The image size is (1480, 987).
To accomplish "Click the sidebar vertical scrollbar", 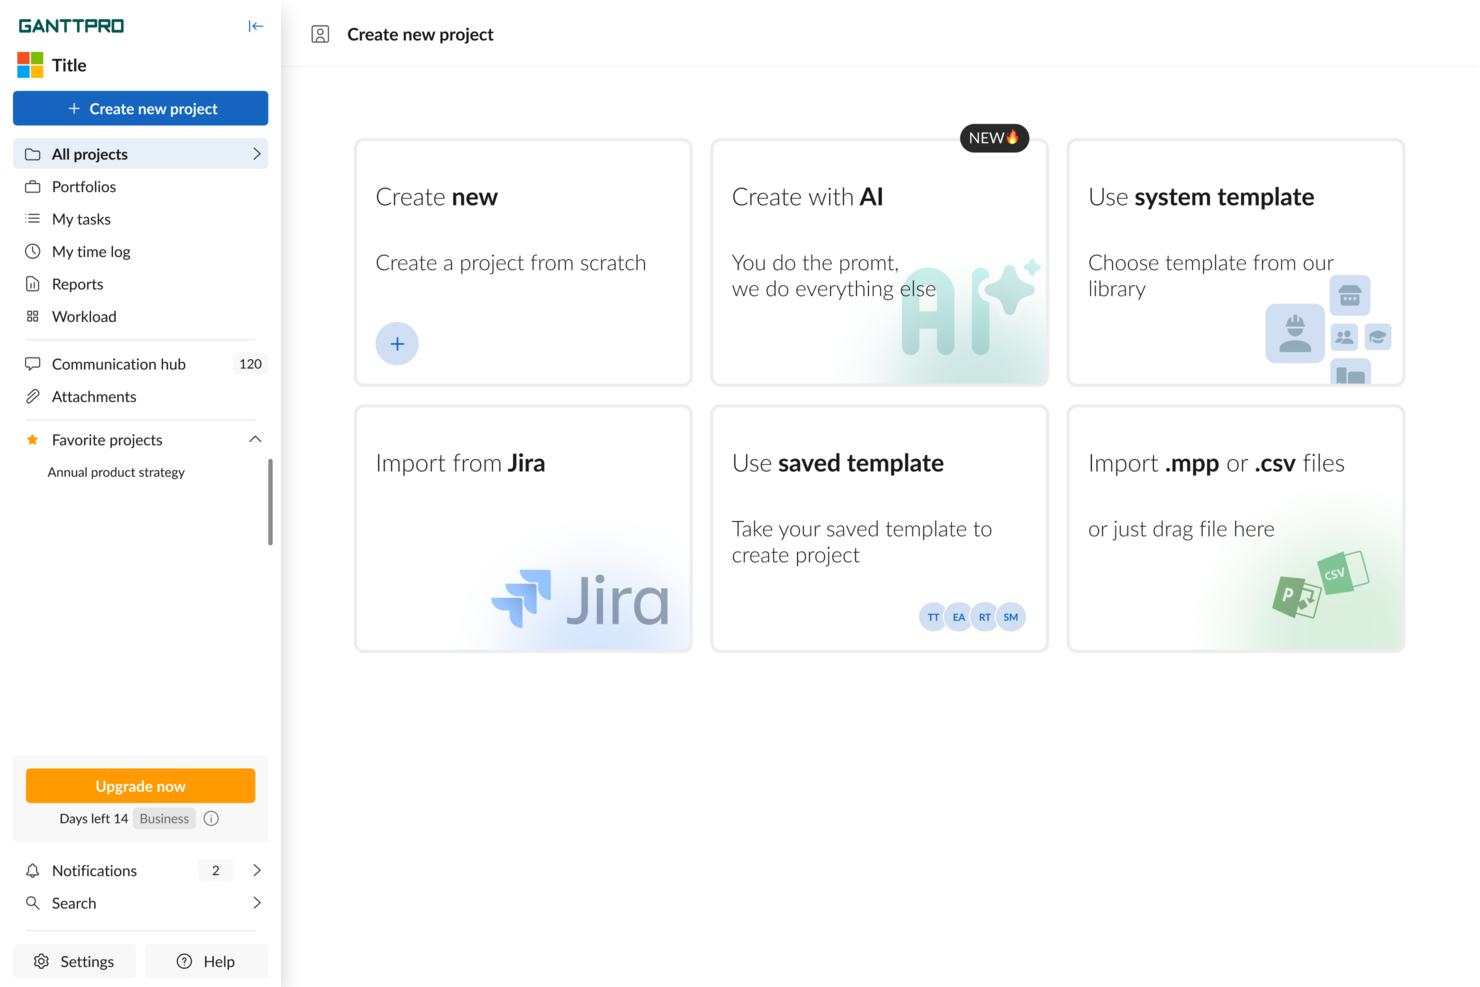I will pyautogui.click(x=270, y=502).
